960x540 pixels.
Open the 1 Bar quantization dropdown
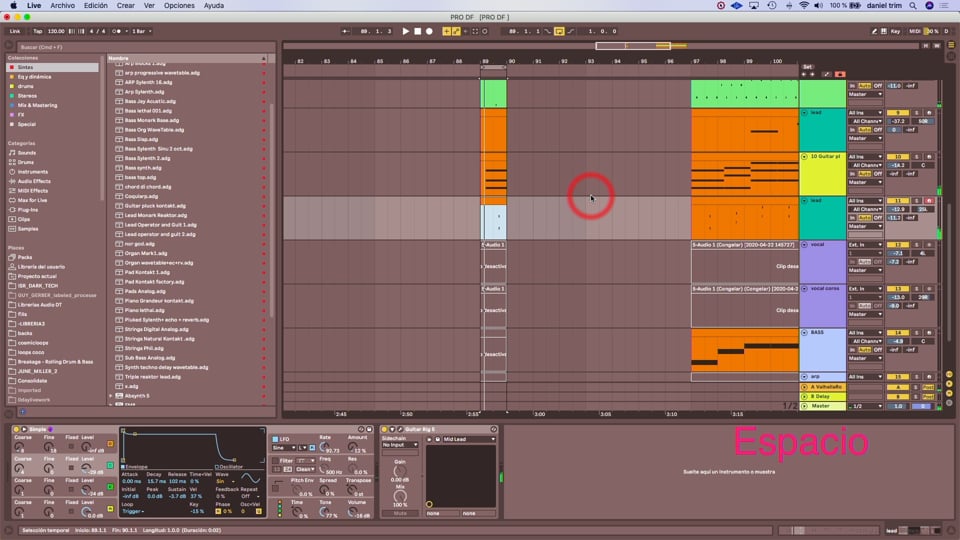[x=141, y=31]
